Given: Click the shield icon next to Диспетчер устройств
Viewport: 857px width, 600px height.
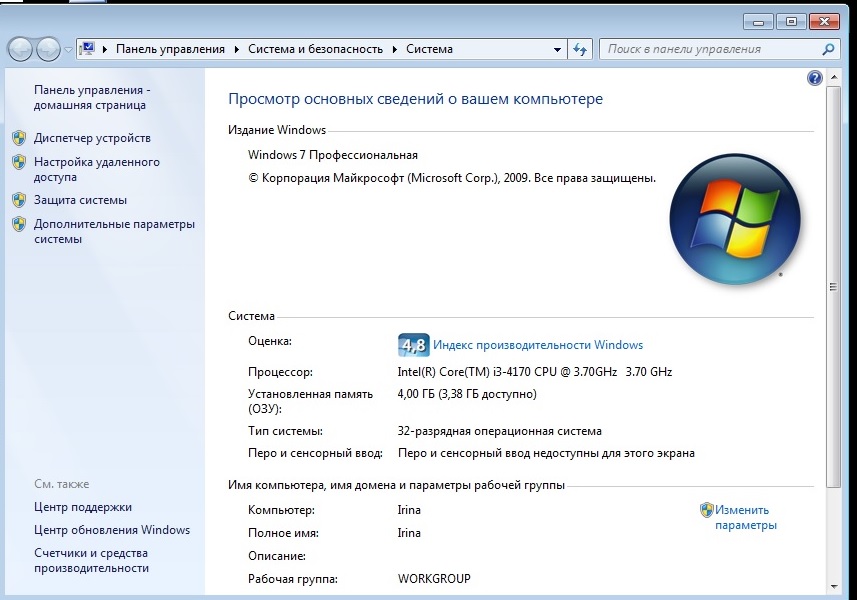Looking at the screenshot, I should (18, 138).
